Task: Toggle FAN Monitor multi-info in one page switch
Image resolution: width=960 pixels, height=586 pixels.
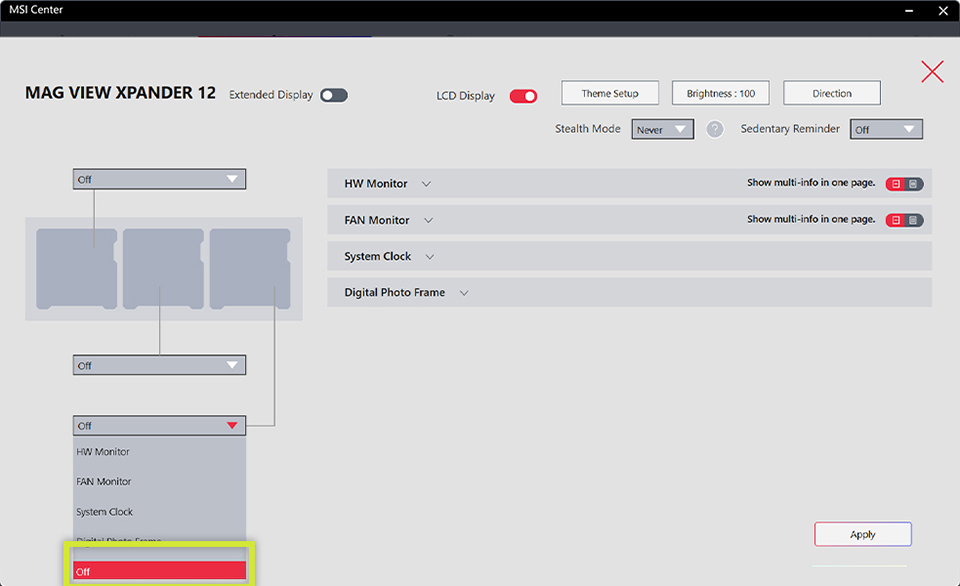Action: pos(904,220)
